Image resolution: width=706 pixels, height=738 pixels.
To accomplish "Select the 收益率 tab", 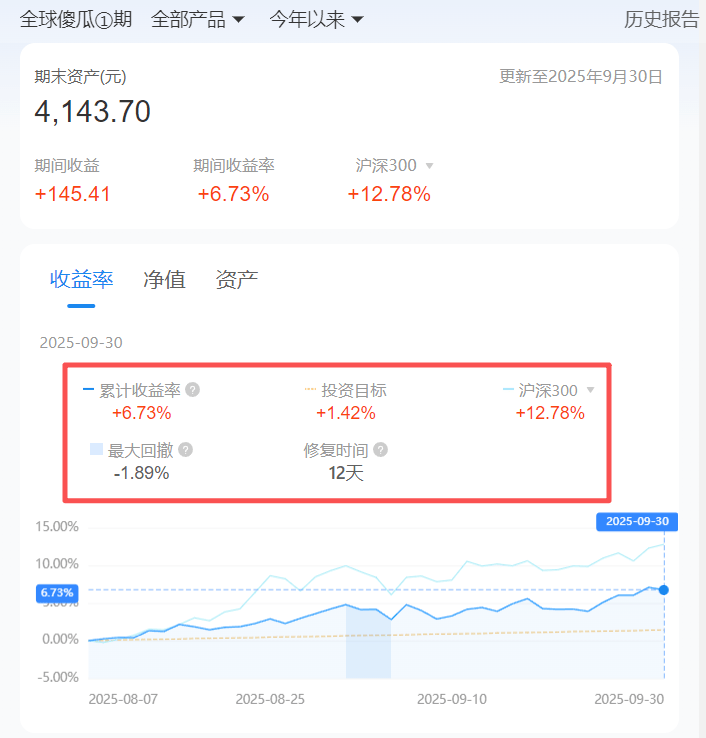I will pos(82,279).
